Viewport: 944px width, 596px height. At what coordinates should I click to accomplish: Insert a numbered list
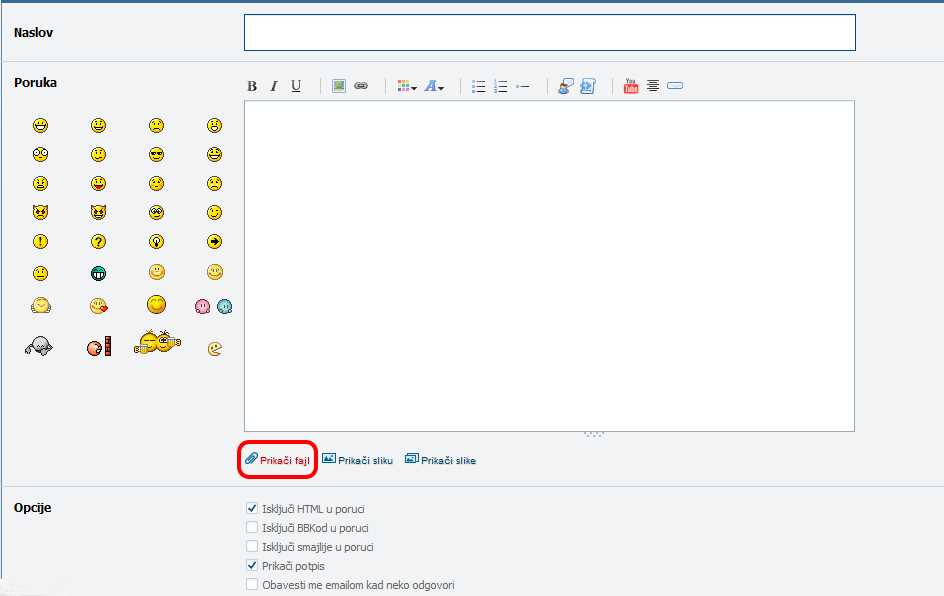[x=500, y=86]
